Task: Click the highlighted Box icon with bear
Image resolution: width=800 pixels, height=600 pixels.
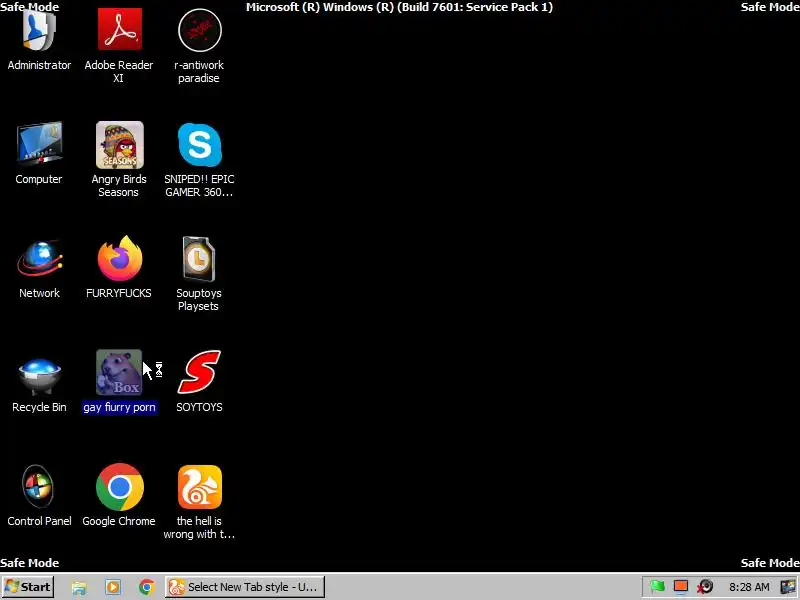Action: (119, 372)
